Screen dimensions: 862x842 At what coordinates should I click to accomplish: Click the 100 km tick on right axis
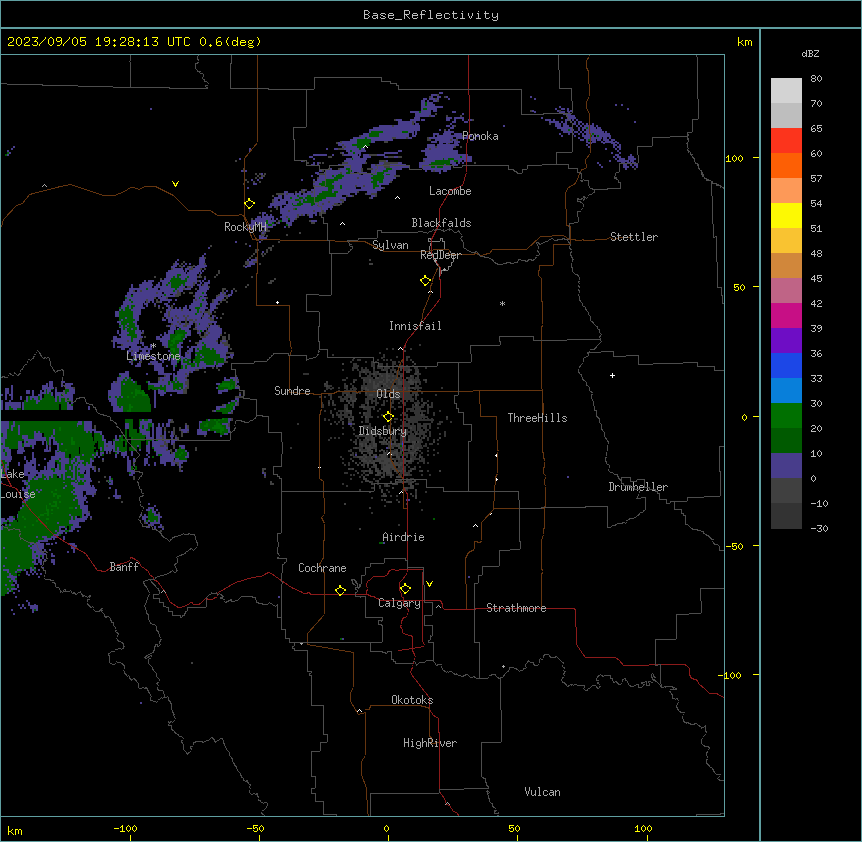tap(734, 158)
